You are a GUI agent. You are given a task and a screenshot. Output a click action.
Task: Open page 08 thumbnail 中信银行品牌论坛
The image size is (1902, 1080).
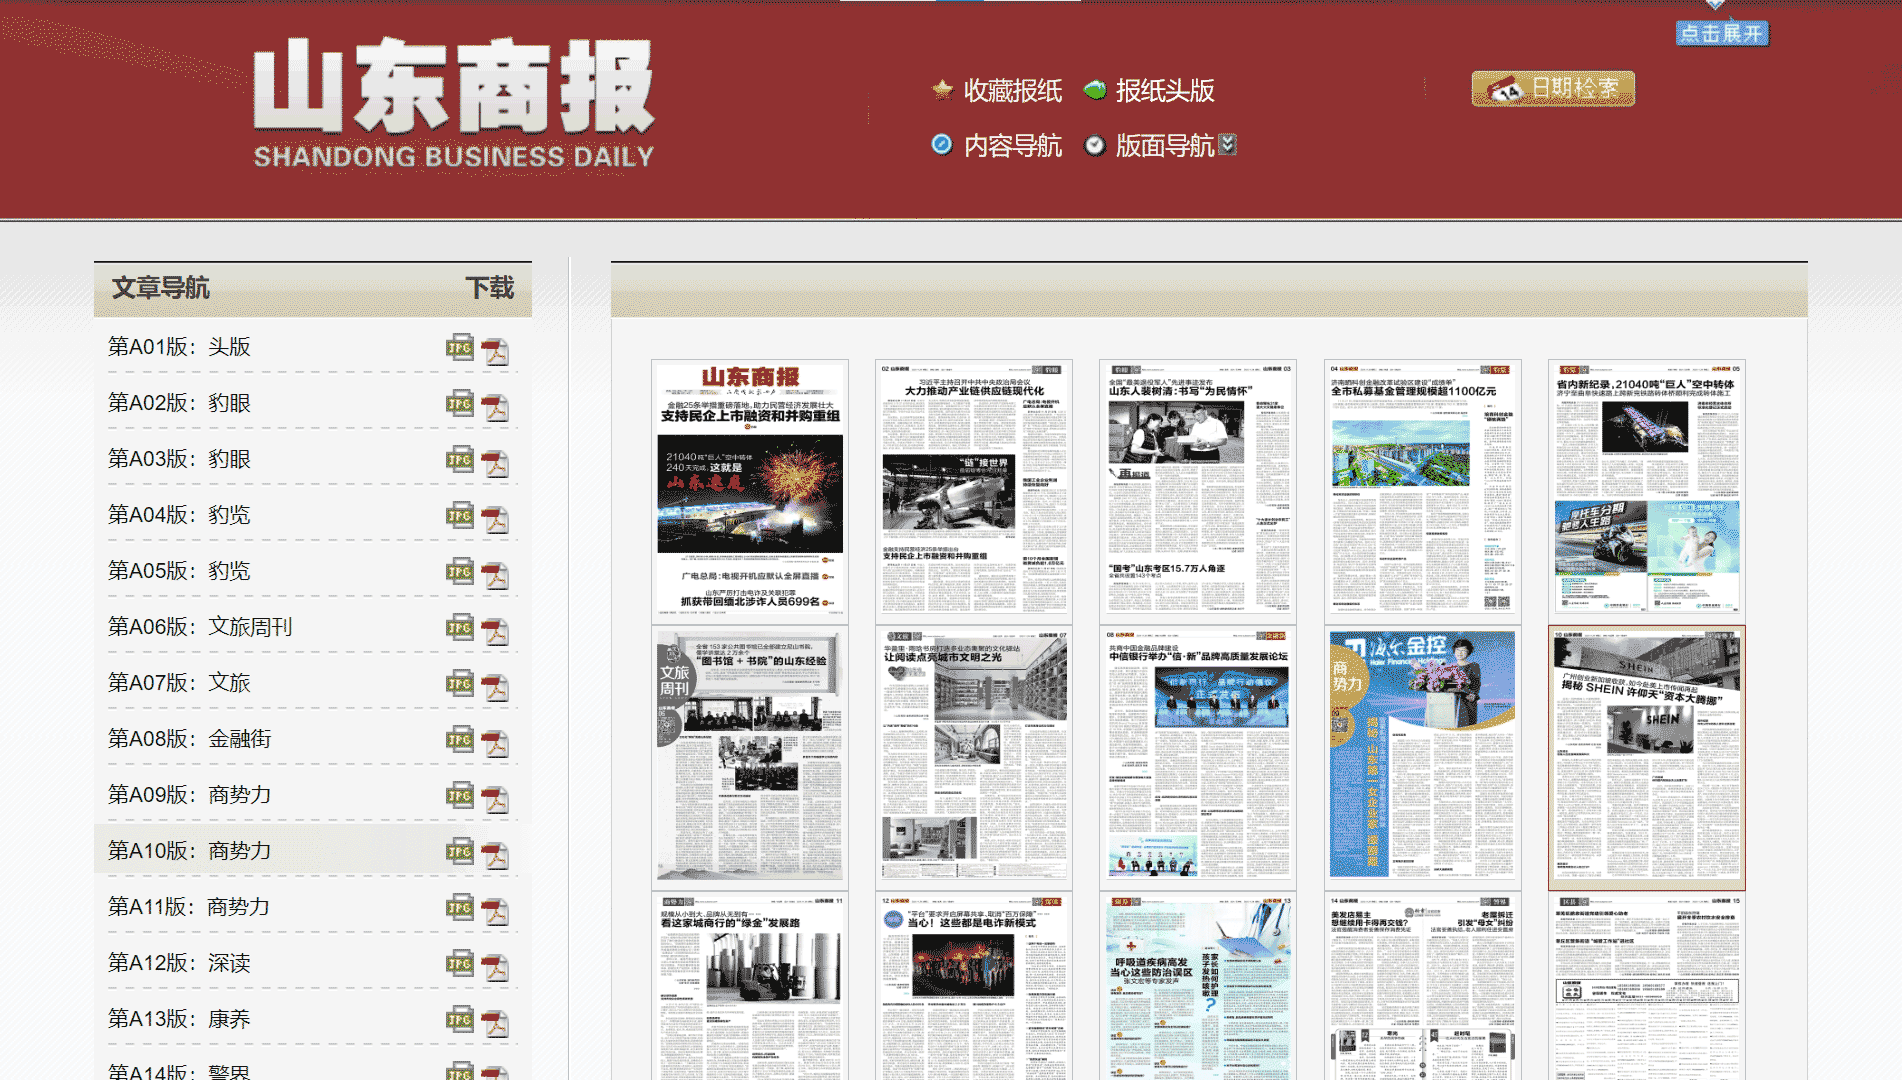click(1198, 757)
